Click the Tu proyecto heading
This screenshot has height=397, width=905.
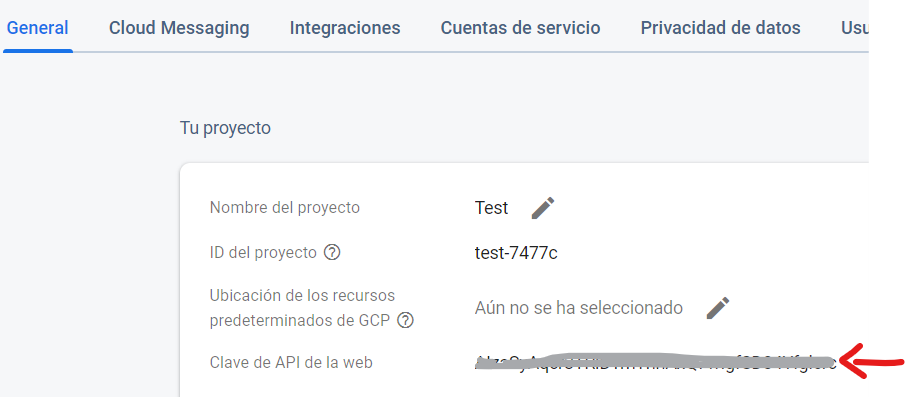[x=225, y=128]
